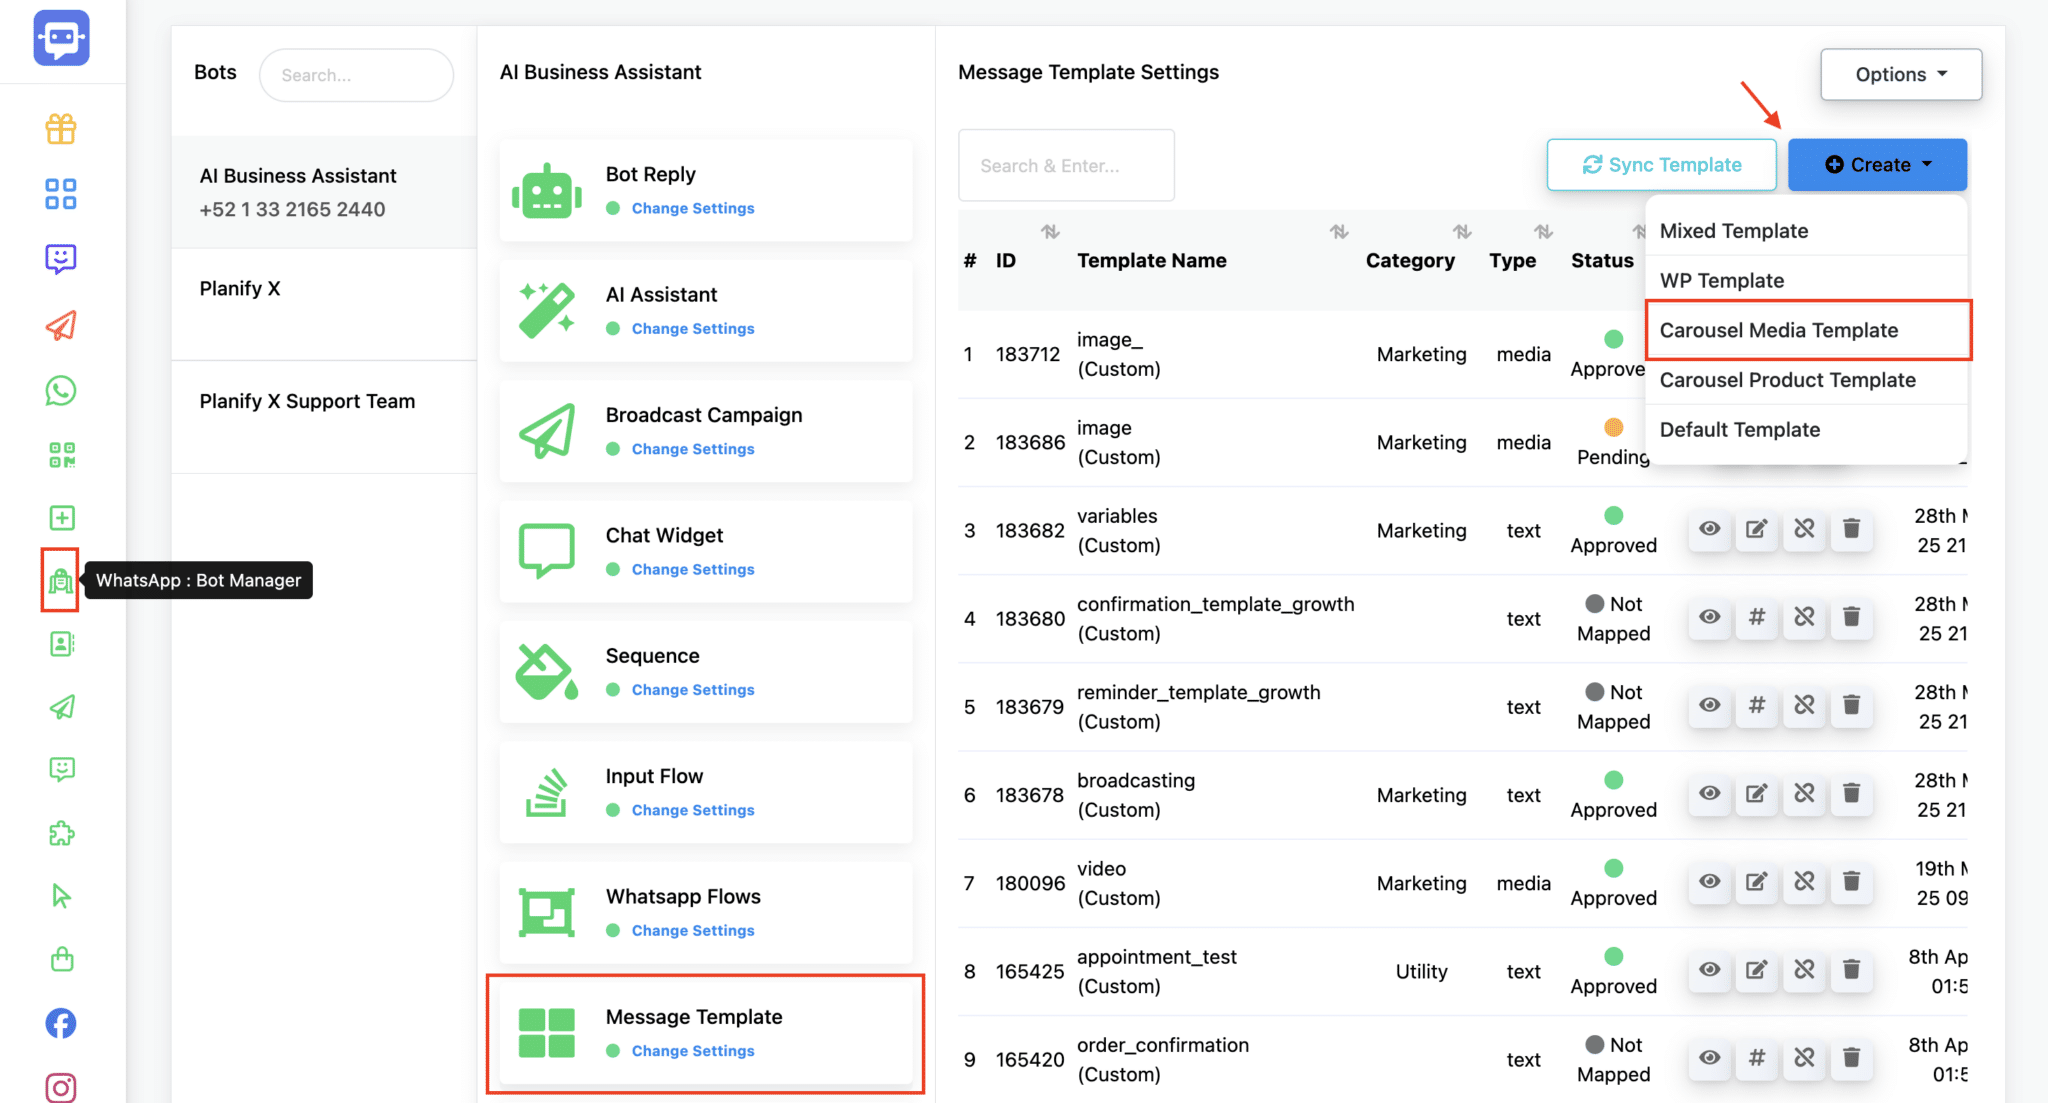The height and width of the screenshot is (1103, 2048).
Task: Sort table by Template Name column arrows
Action: coord(1339,232)
